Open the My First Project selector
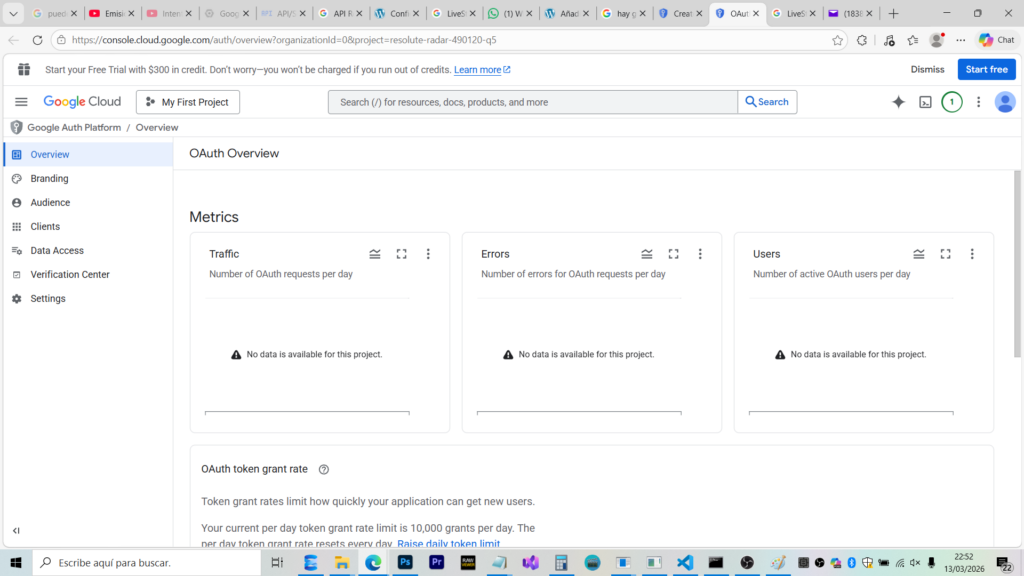This screenshot has width=1024, height=576. (188, 102)
